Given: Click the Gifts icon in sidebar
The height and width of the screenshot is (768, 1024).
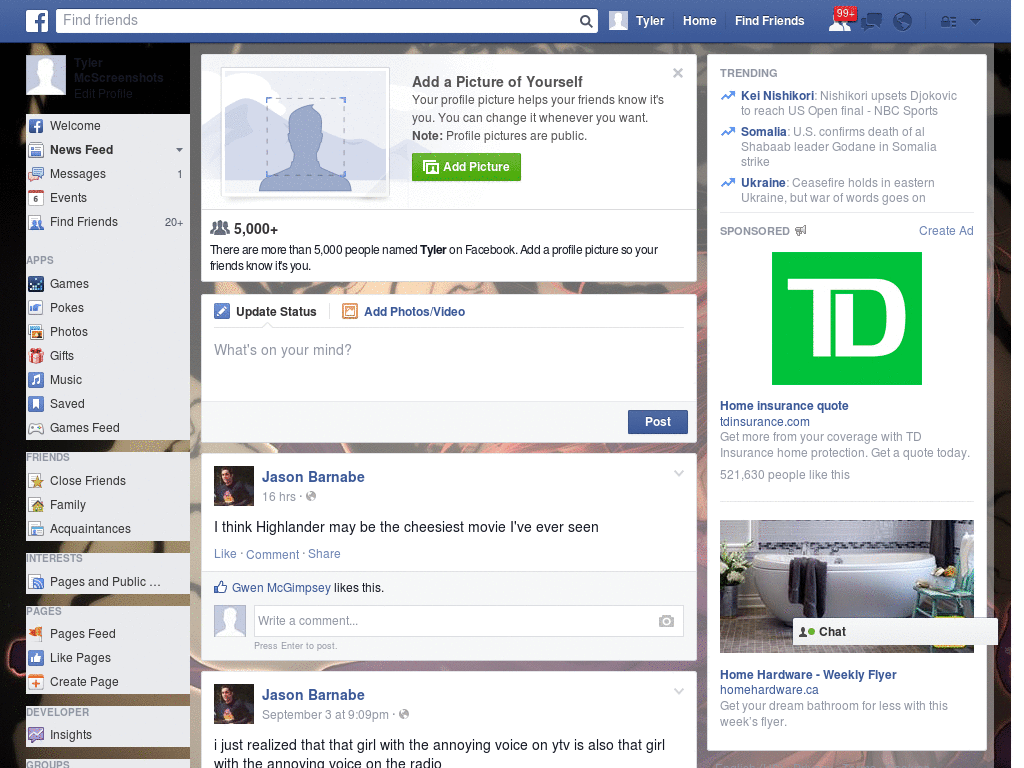Looking at the screenshot, I should pyautogui.click(x=36, y=356).
